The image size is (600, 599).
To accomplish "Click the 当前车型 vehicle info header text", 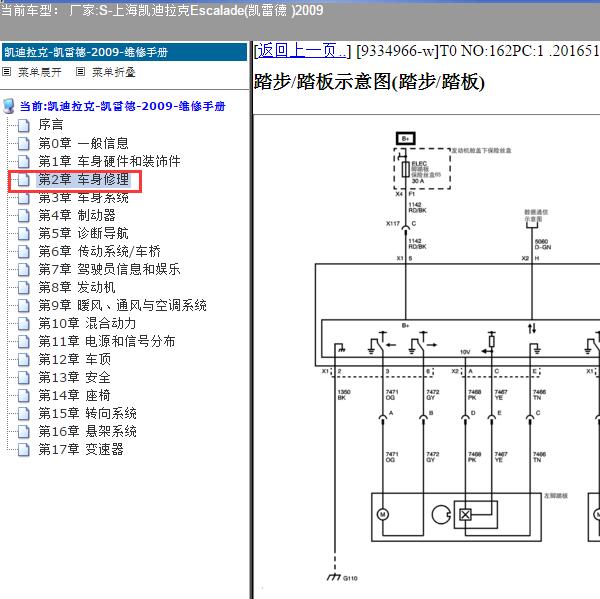I will (162, 10).
